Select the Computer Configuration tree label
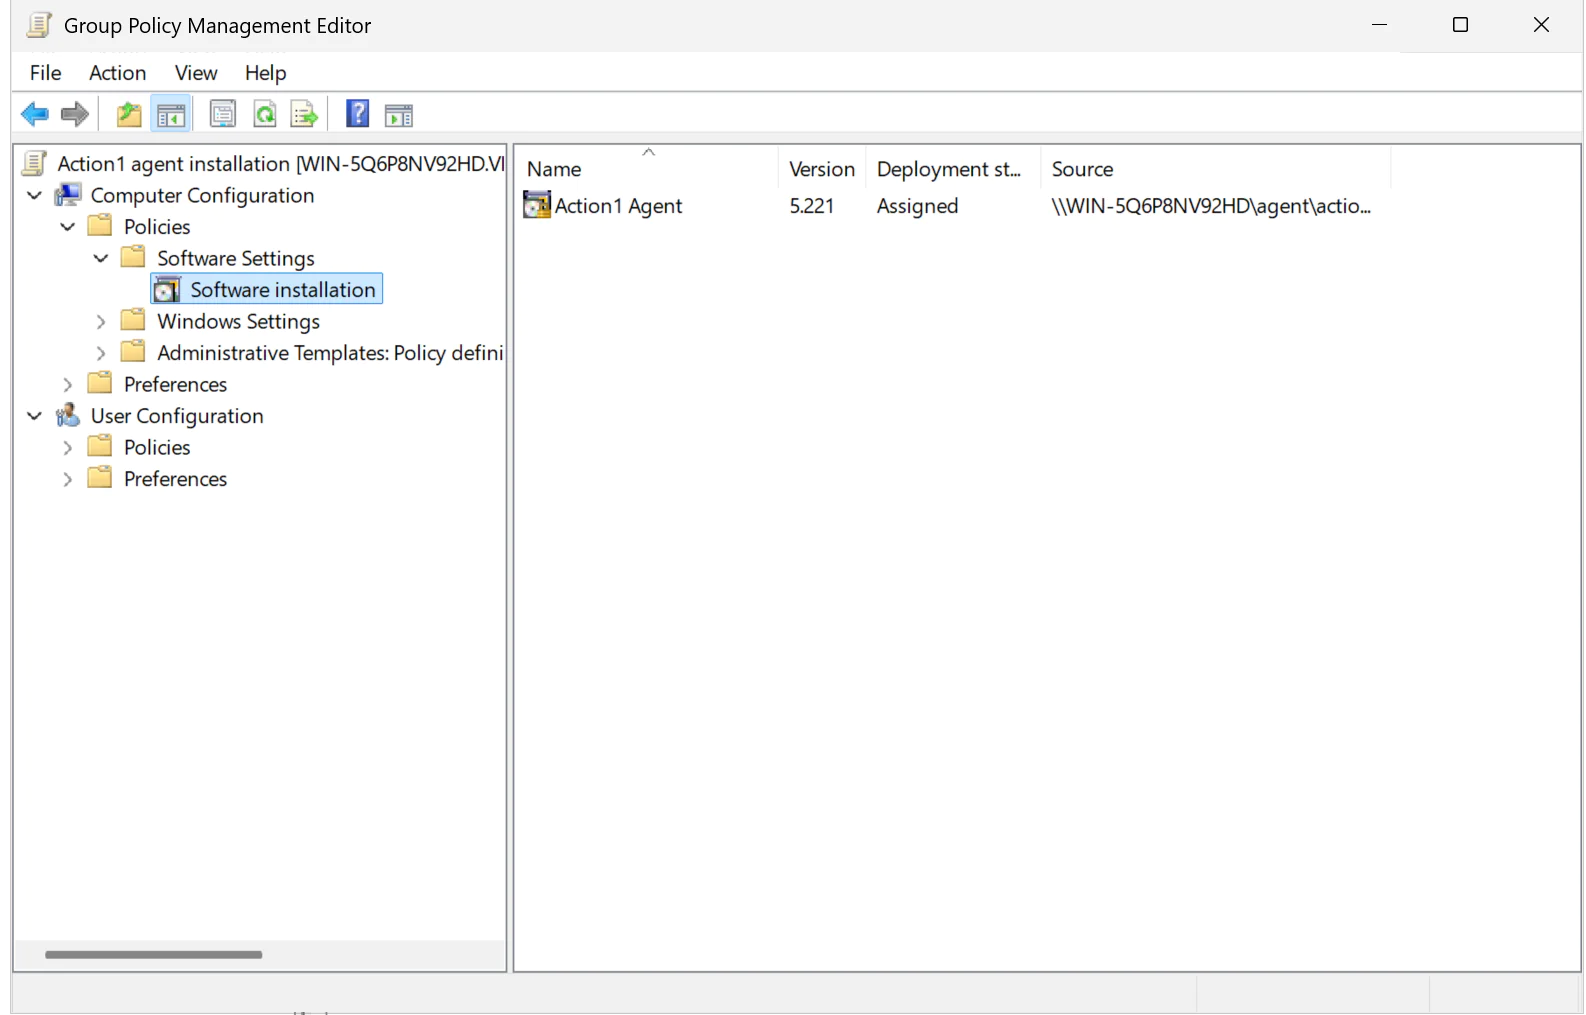The height and width of the screenshot is (1015, 1586). click(202, 195)
